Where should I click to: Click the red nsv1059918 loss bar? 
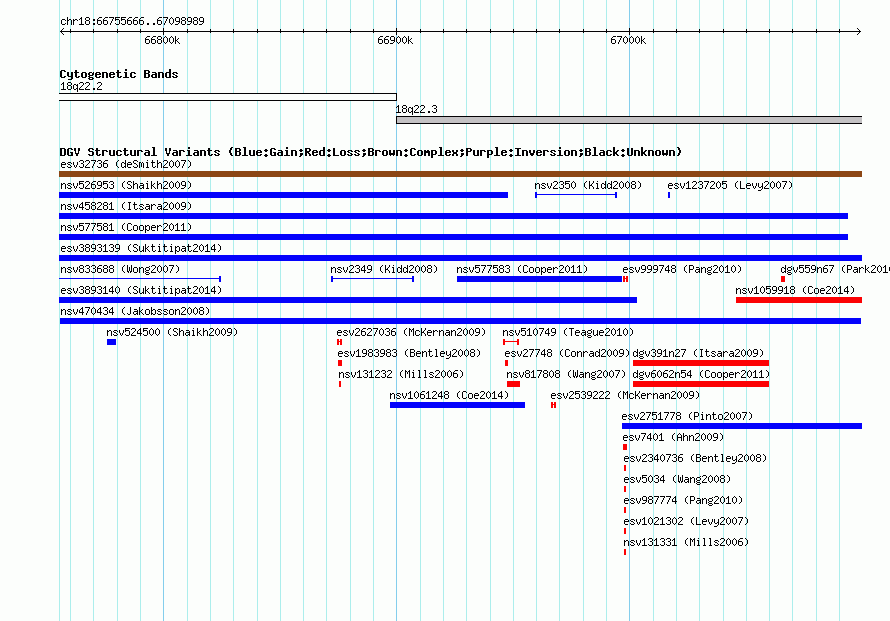(x=799, y=300)
